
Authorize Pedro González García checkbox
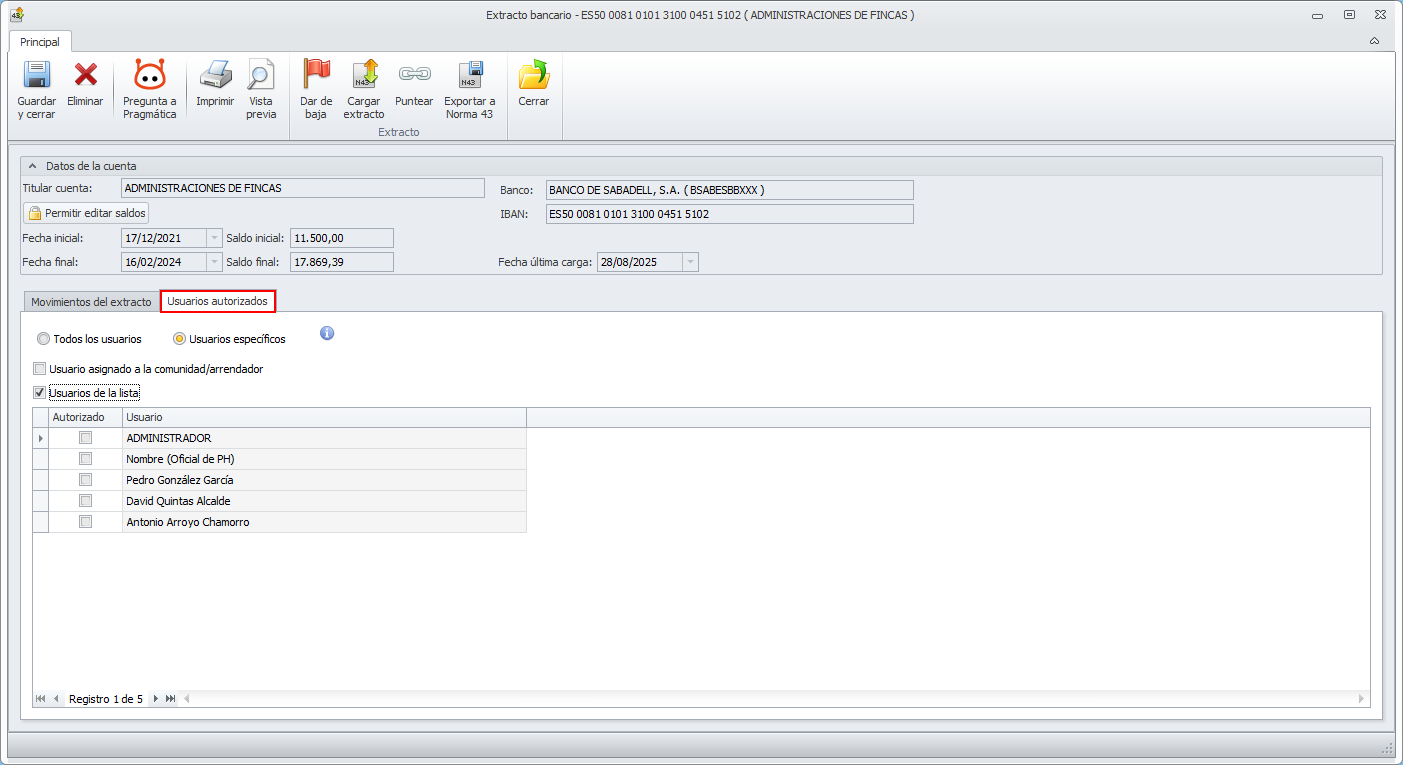(x=86, y=480)
